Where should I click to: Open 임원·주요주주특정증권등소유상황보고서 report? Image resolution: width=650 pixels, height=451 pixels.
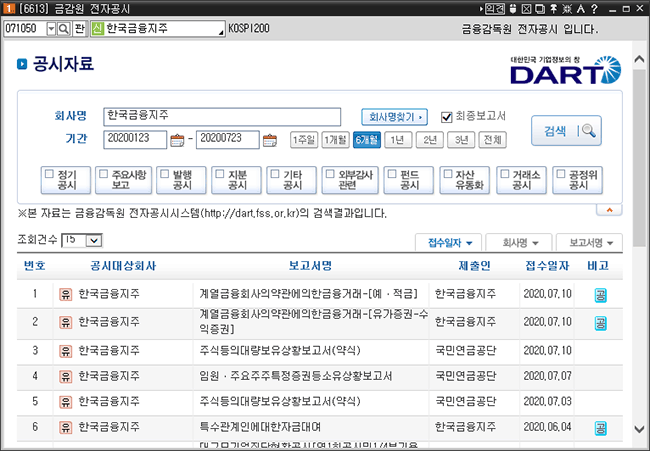point(296,376)
